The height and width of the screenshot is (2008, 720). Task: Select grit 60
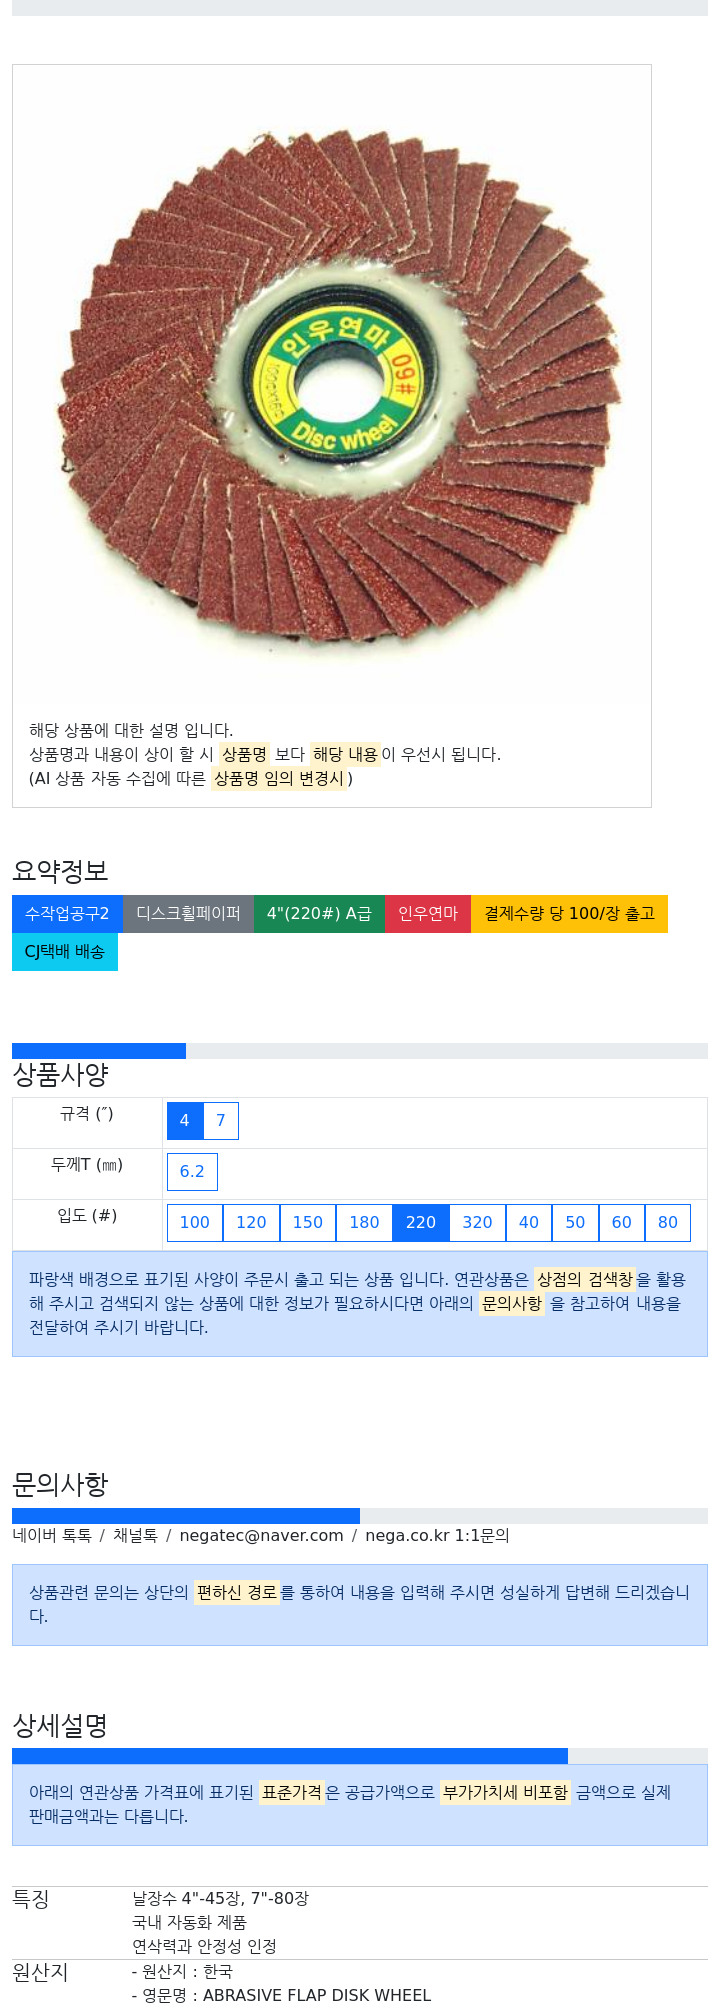click(622, 1223)
